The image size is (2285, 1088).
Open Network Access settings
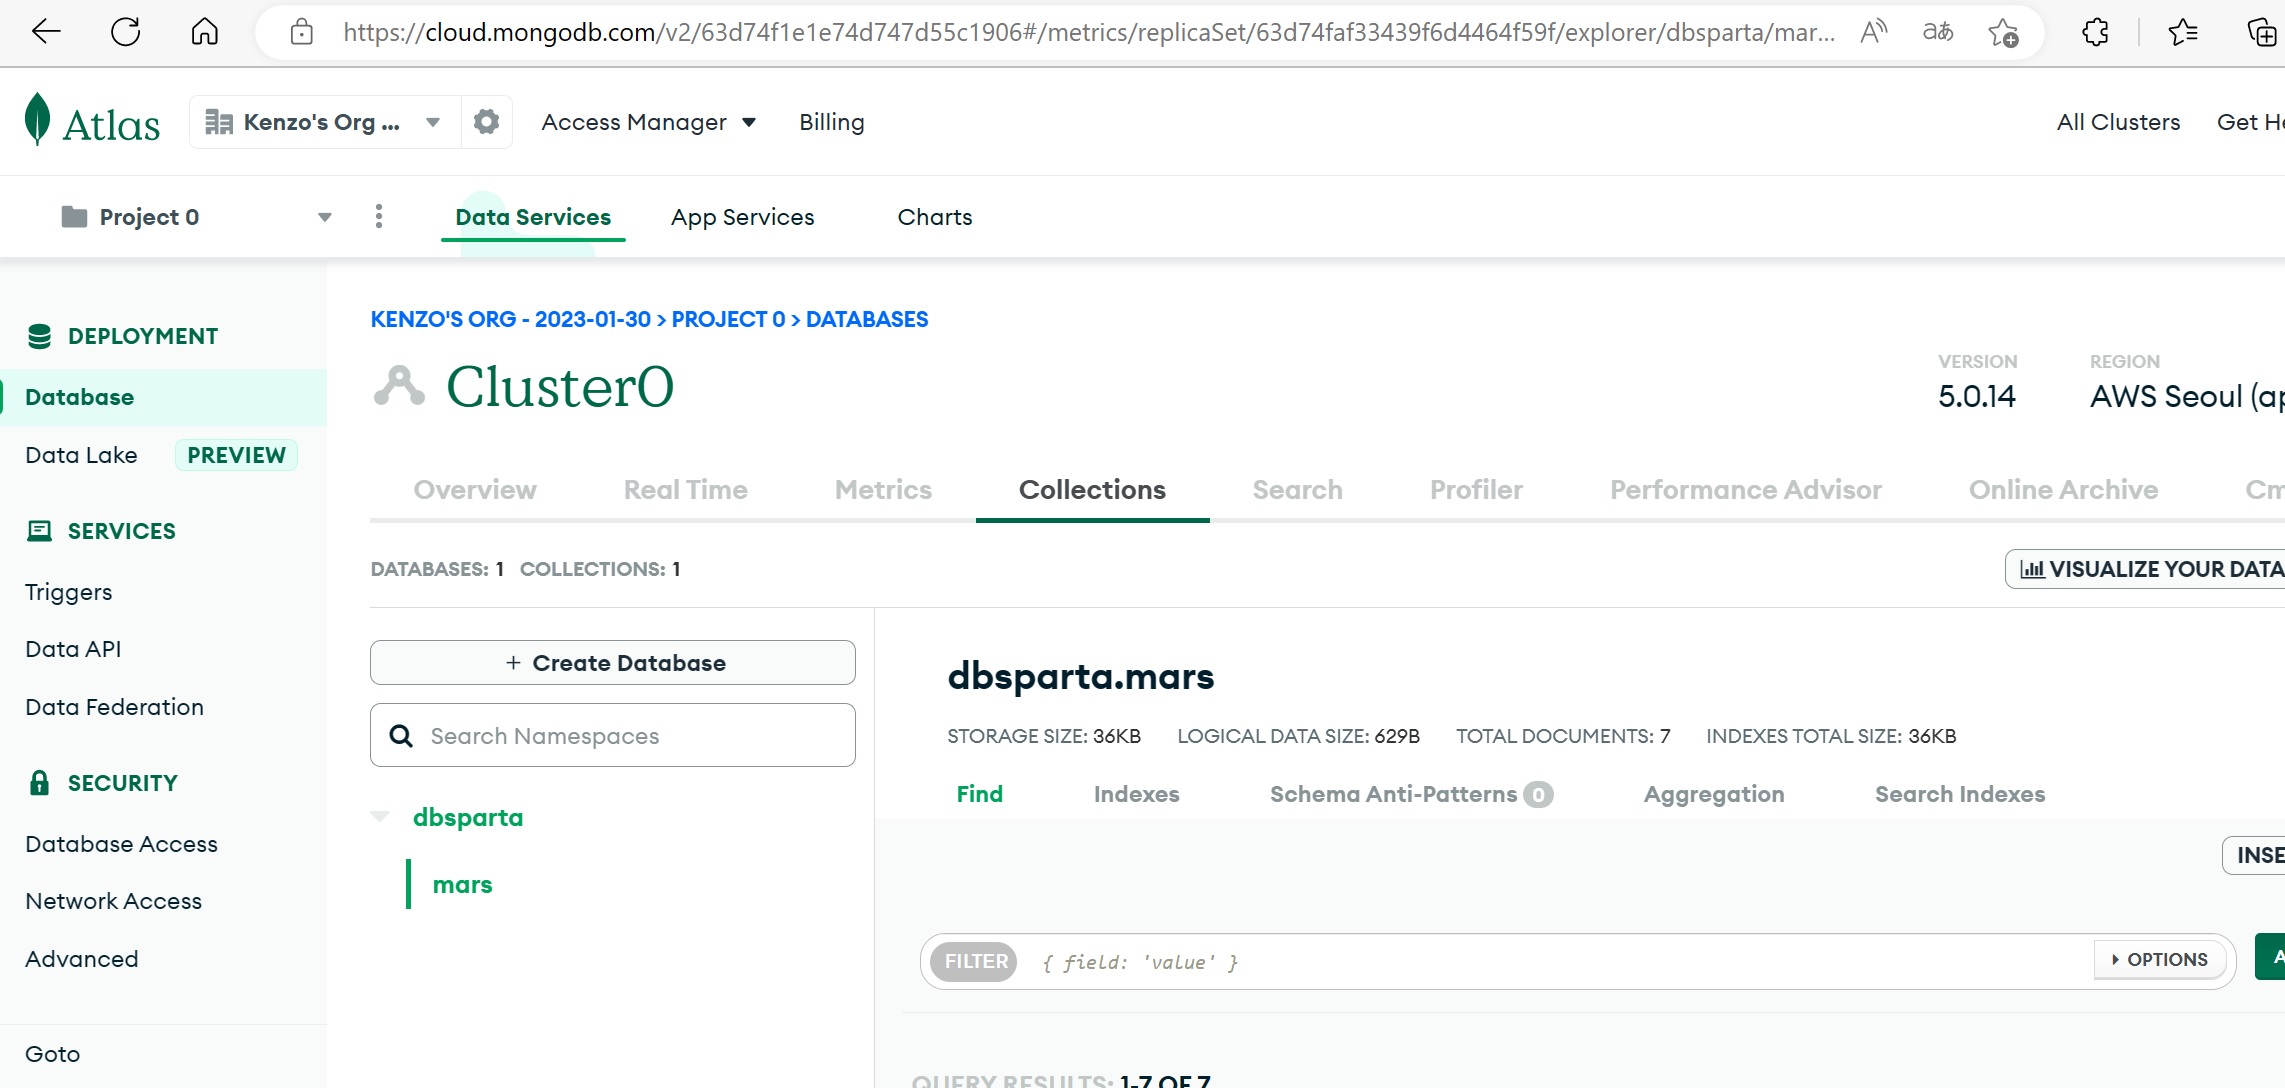(x=113, y=901)
